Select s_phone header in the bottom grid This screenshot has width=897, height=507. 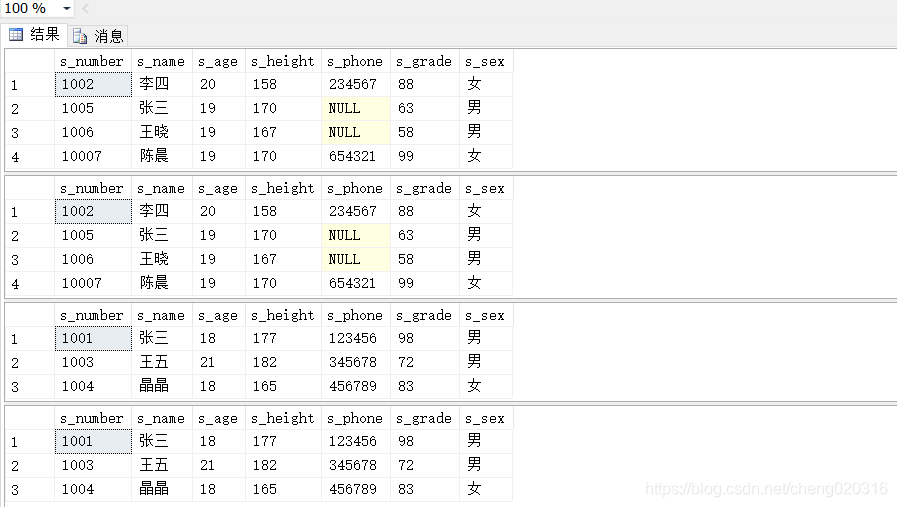coord(356,418)
